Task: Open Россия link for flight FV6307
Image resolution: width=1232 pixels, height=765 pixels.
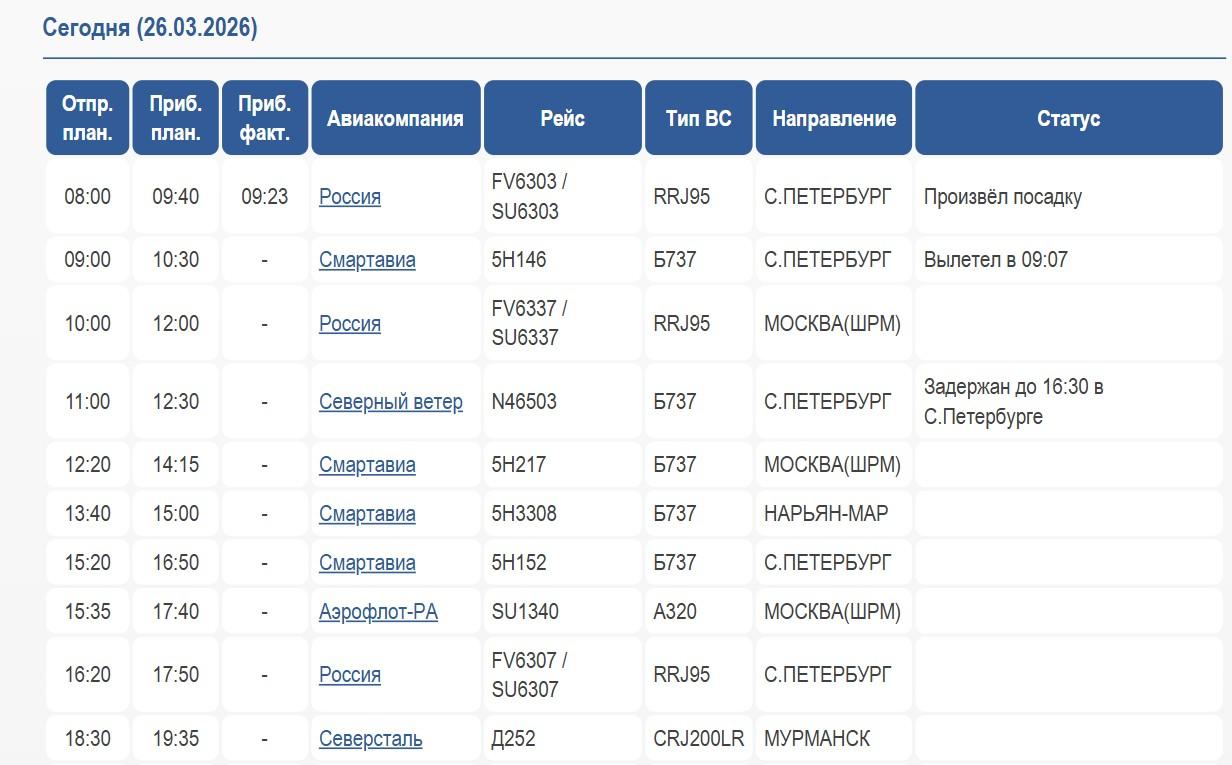Action: point(349,675)
